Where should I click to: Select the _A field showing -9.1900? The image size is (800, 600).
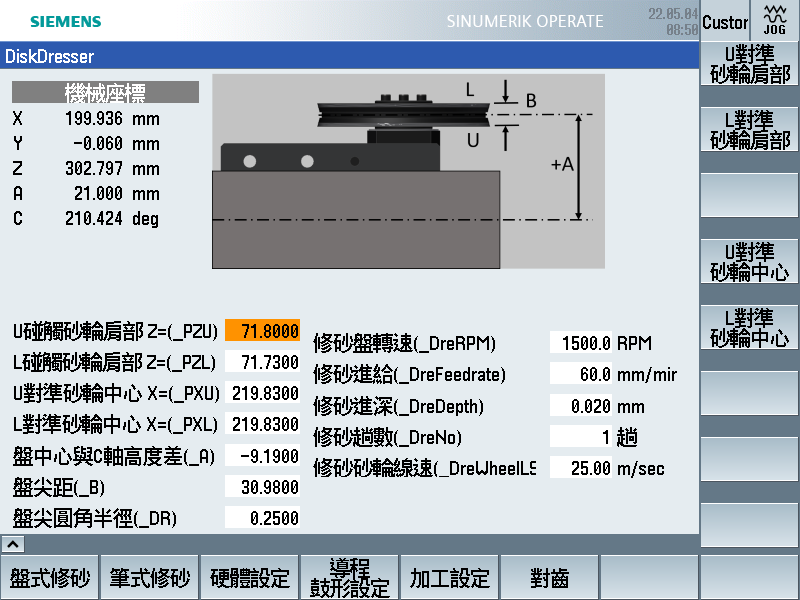click(x=262, y=456)
